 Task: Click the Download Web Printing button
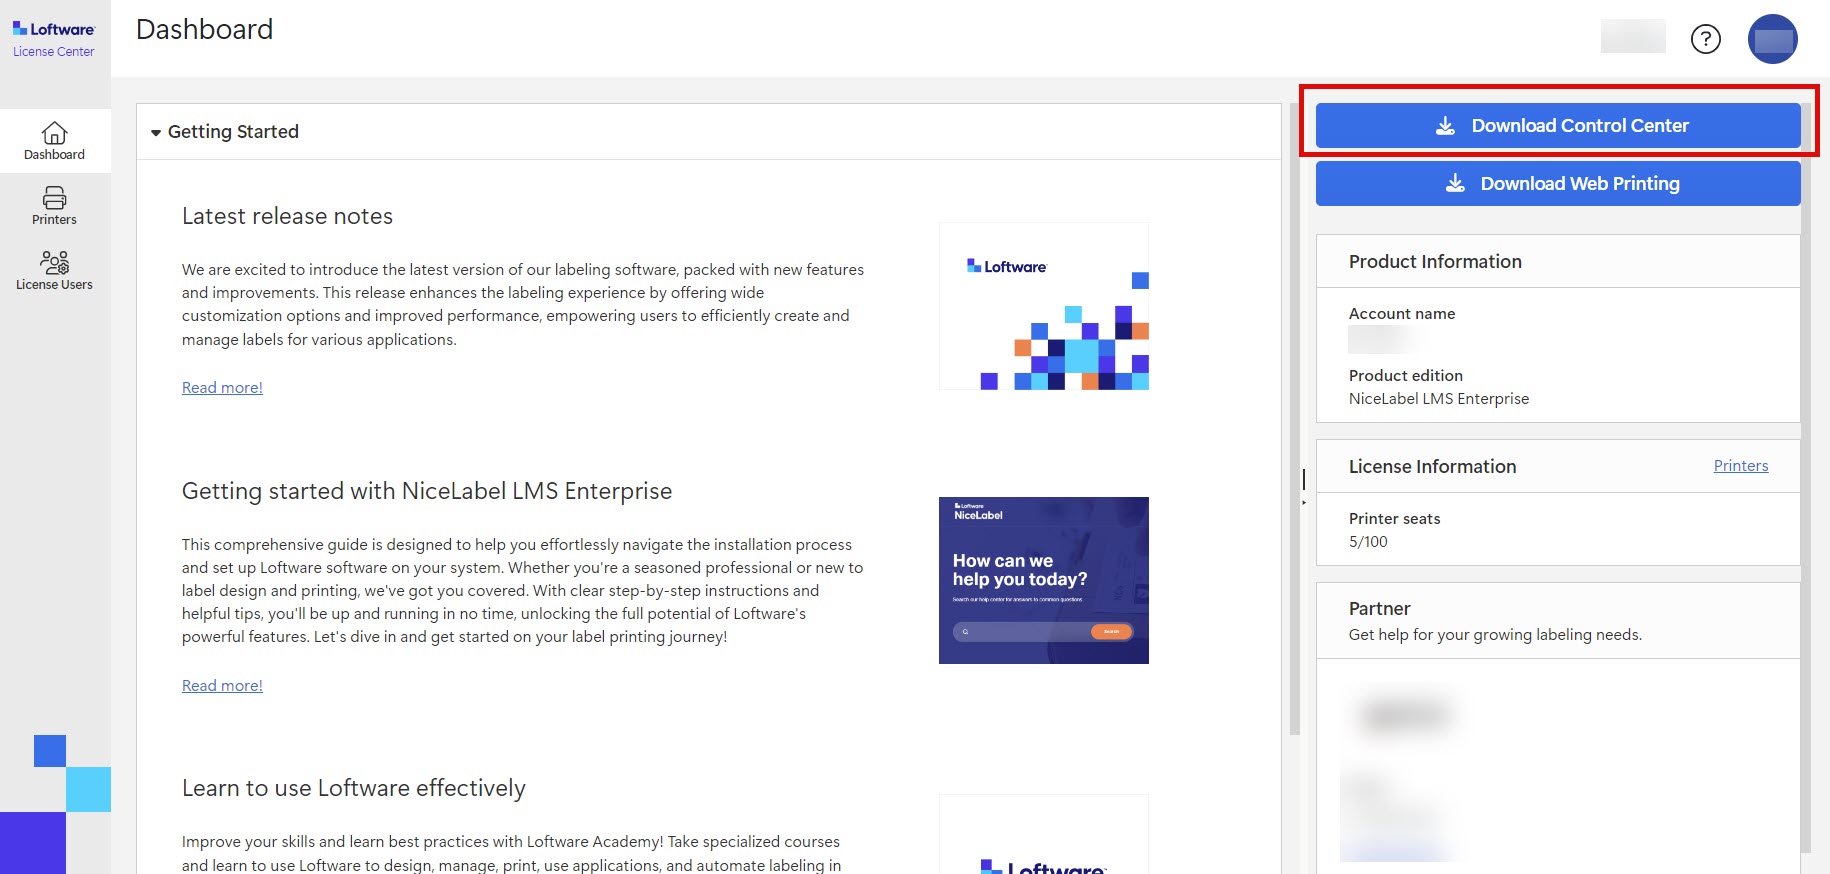point(1558,184)
